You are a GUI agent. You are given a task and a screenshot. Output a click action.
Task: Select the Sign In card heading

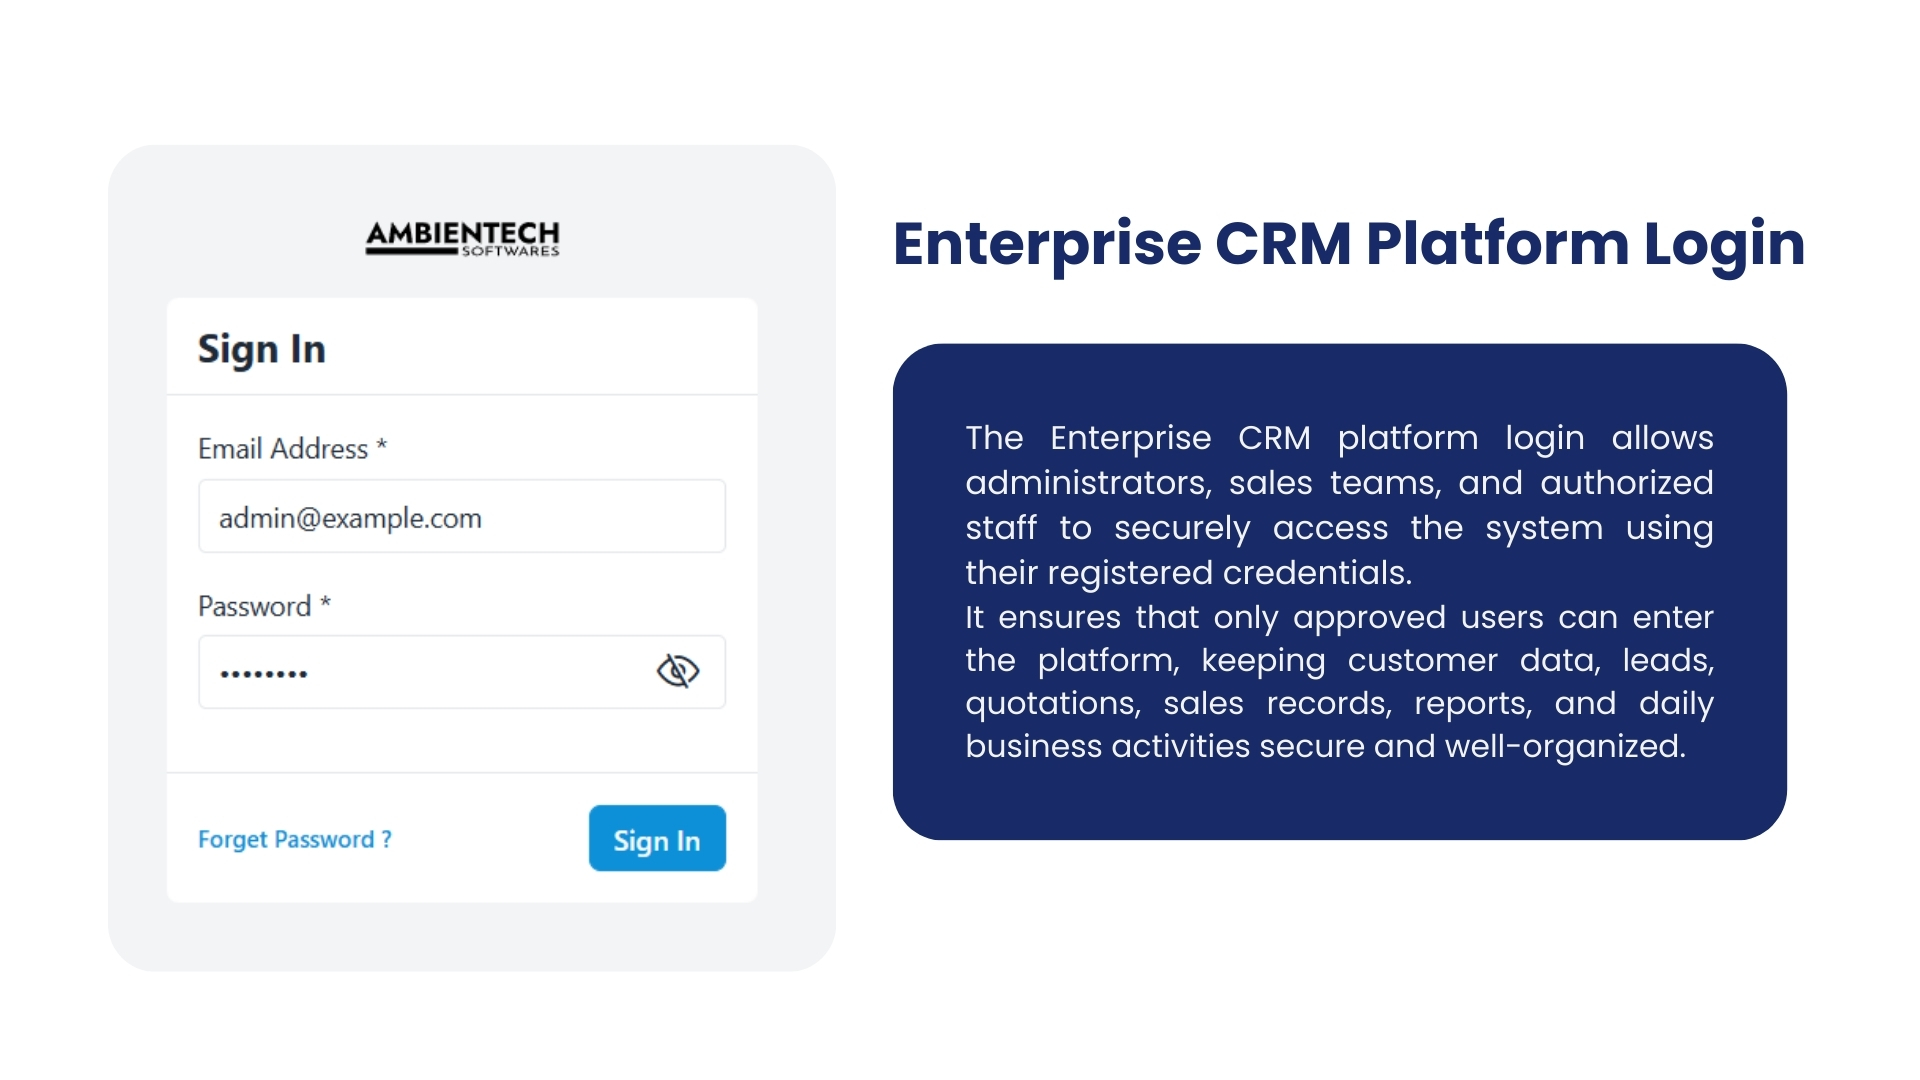coord(262,348)
